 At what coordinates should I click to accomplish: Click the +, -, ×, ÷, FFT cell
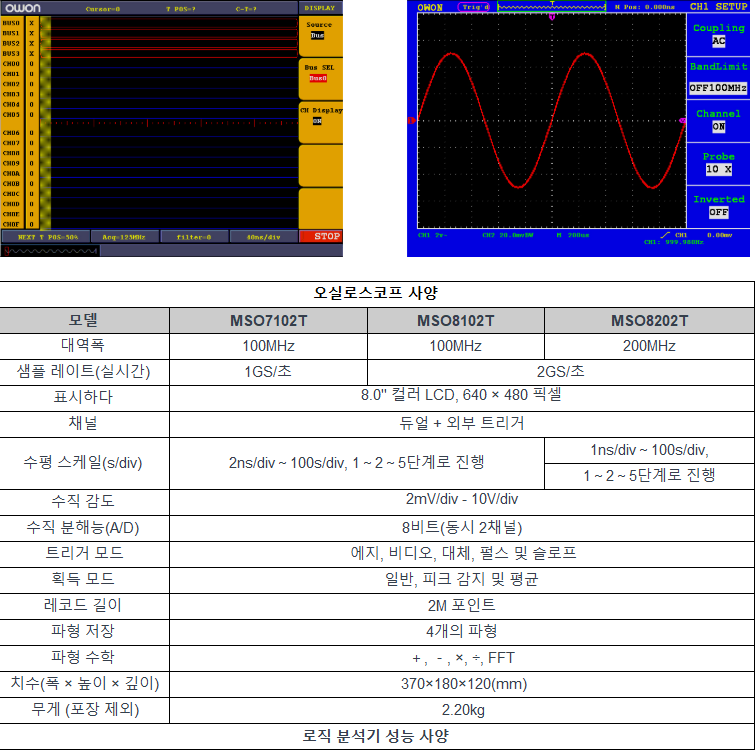[x=461, y=658]
